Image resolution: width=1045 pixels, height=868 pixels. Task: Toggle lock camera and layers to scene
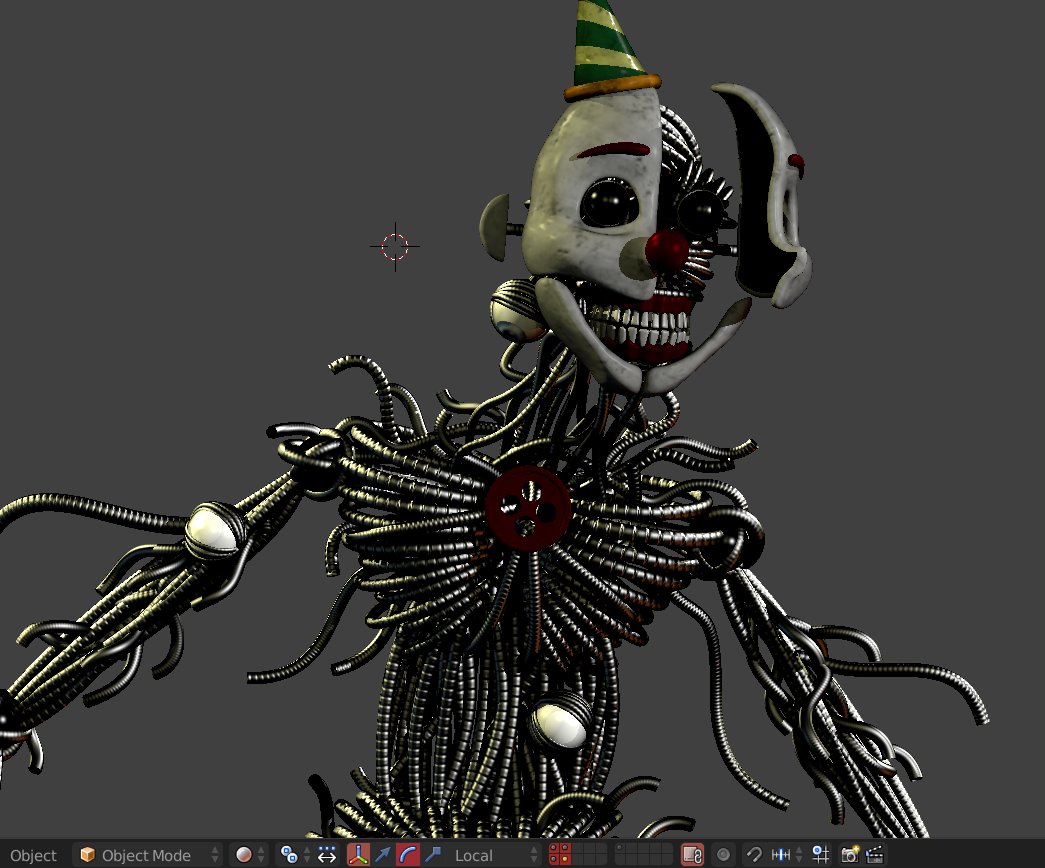(x=692, y=855)
